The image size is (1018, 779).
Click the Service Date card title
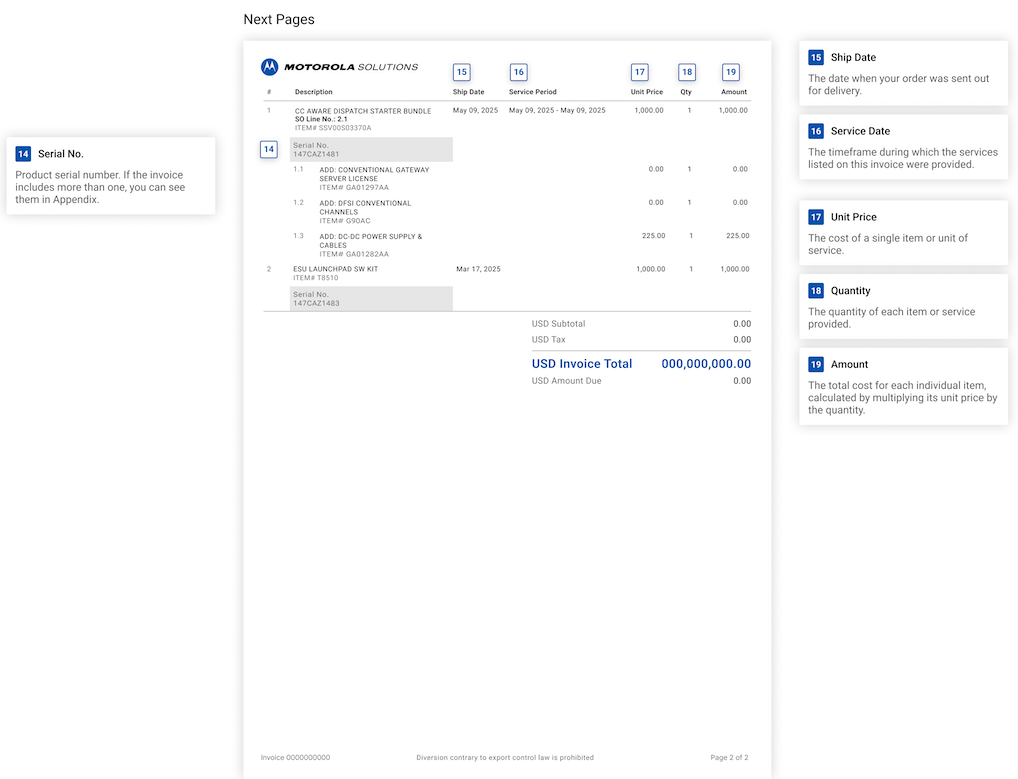[860, 131]
